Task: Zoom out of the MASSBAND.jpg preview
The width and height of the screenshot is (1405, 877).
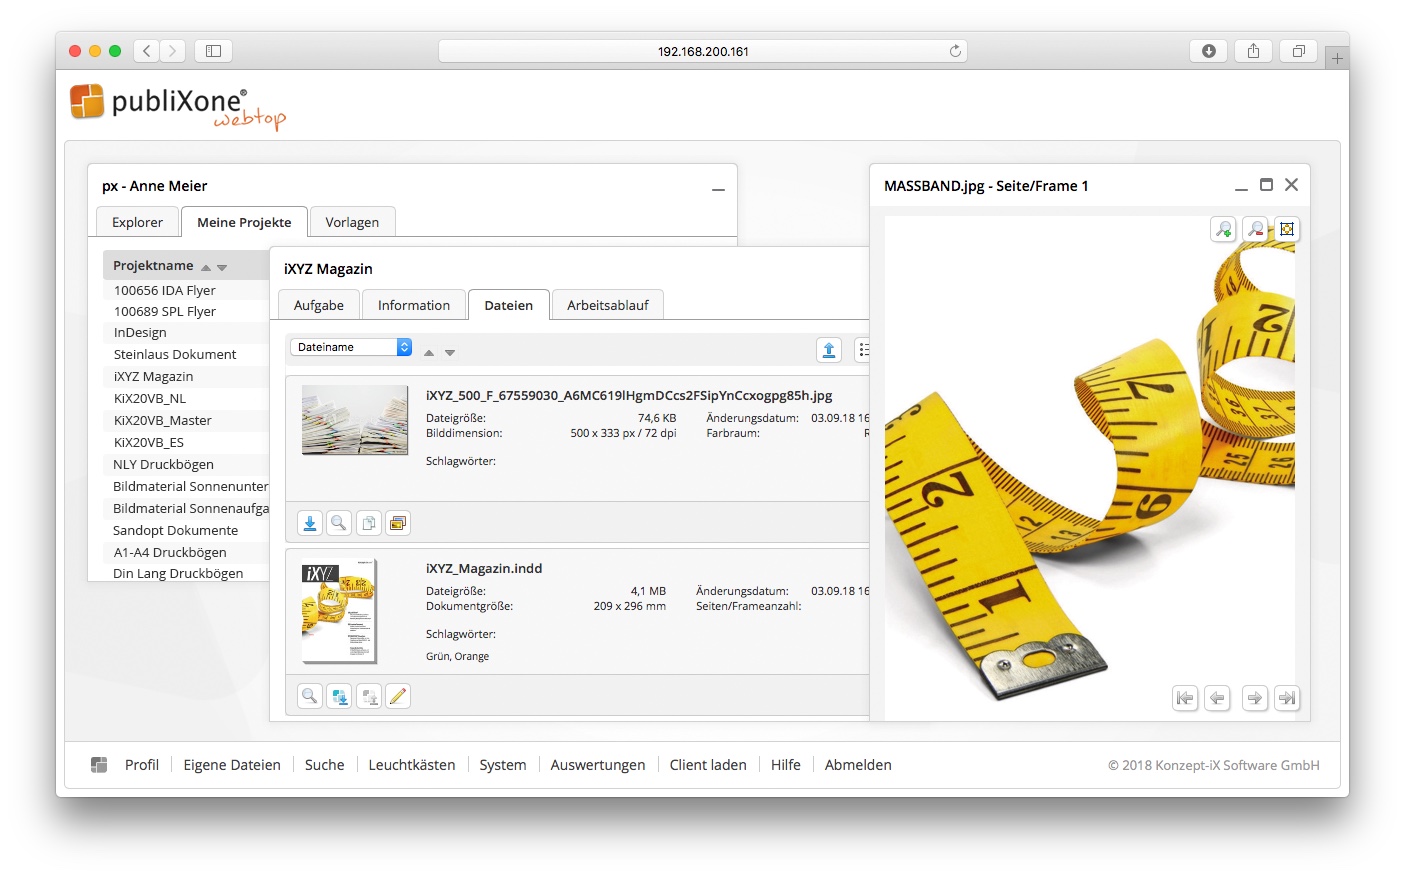Action: click(x=1255, y=229)
